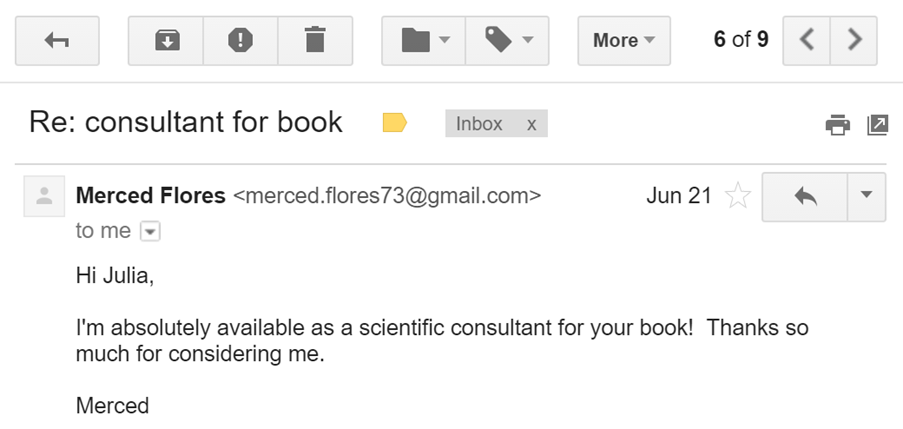Screen dimensions: 903x429
Task: Print the conversation with printer icon
Action: (x=837, y=125)
